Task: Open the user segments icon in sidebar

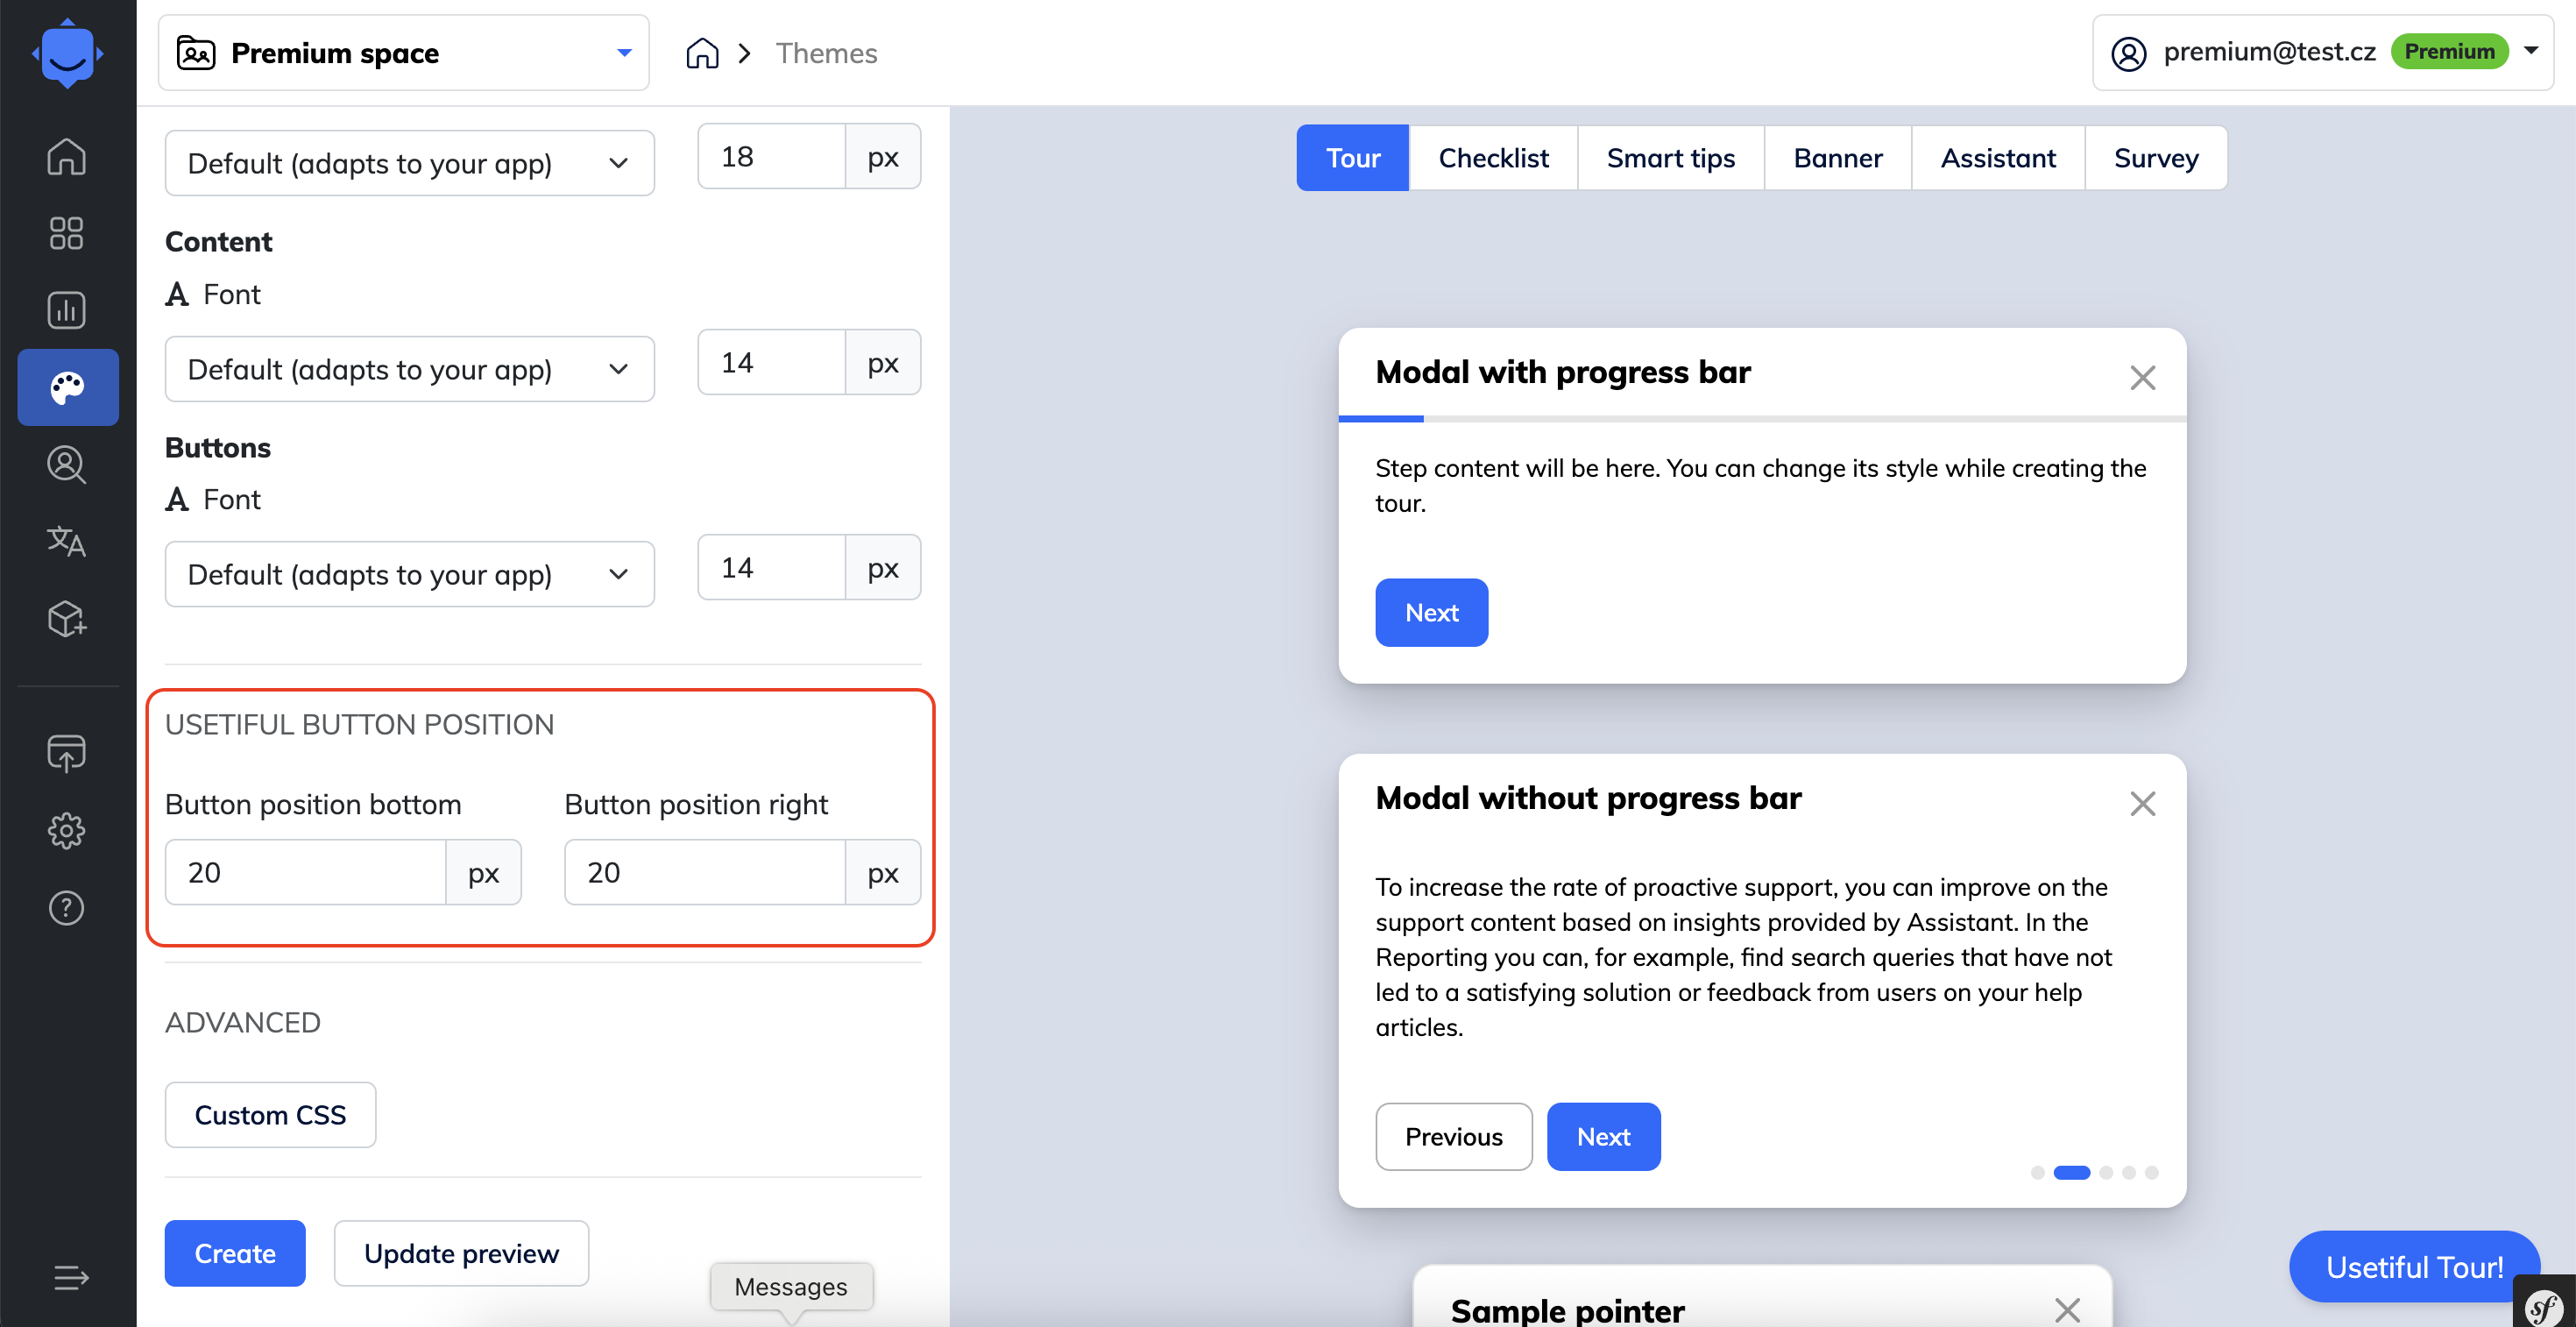Action: (67, 465)
